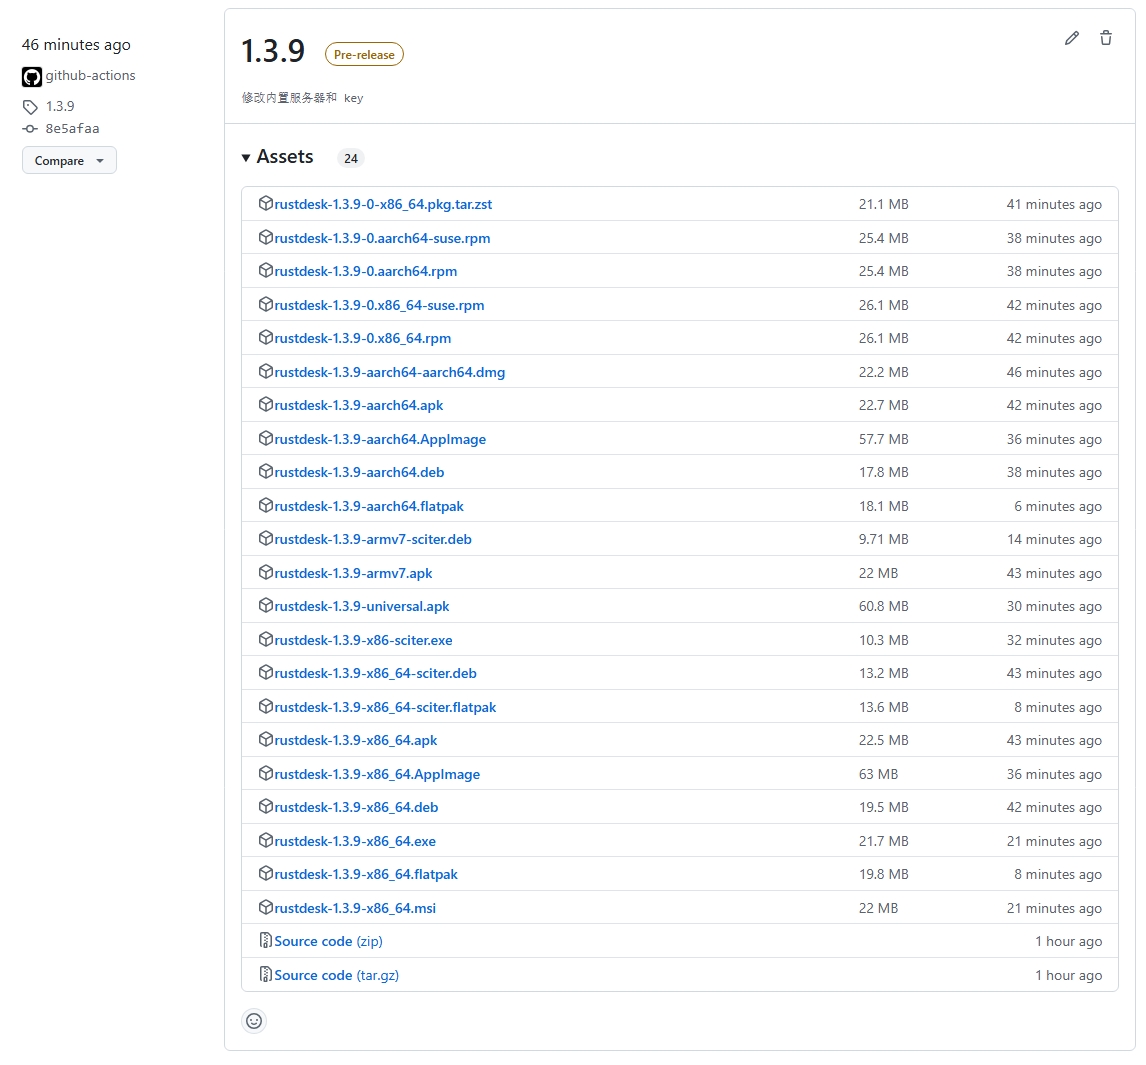Click package icon for aarch64-aarch64.dmg asset
Viewport: 1146px width, 1065px height.
coord(266,371)
